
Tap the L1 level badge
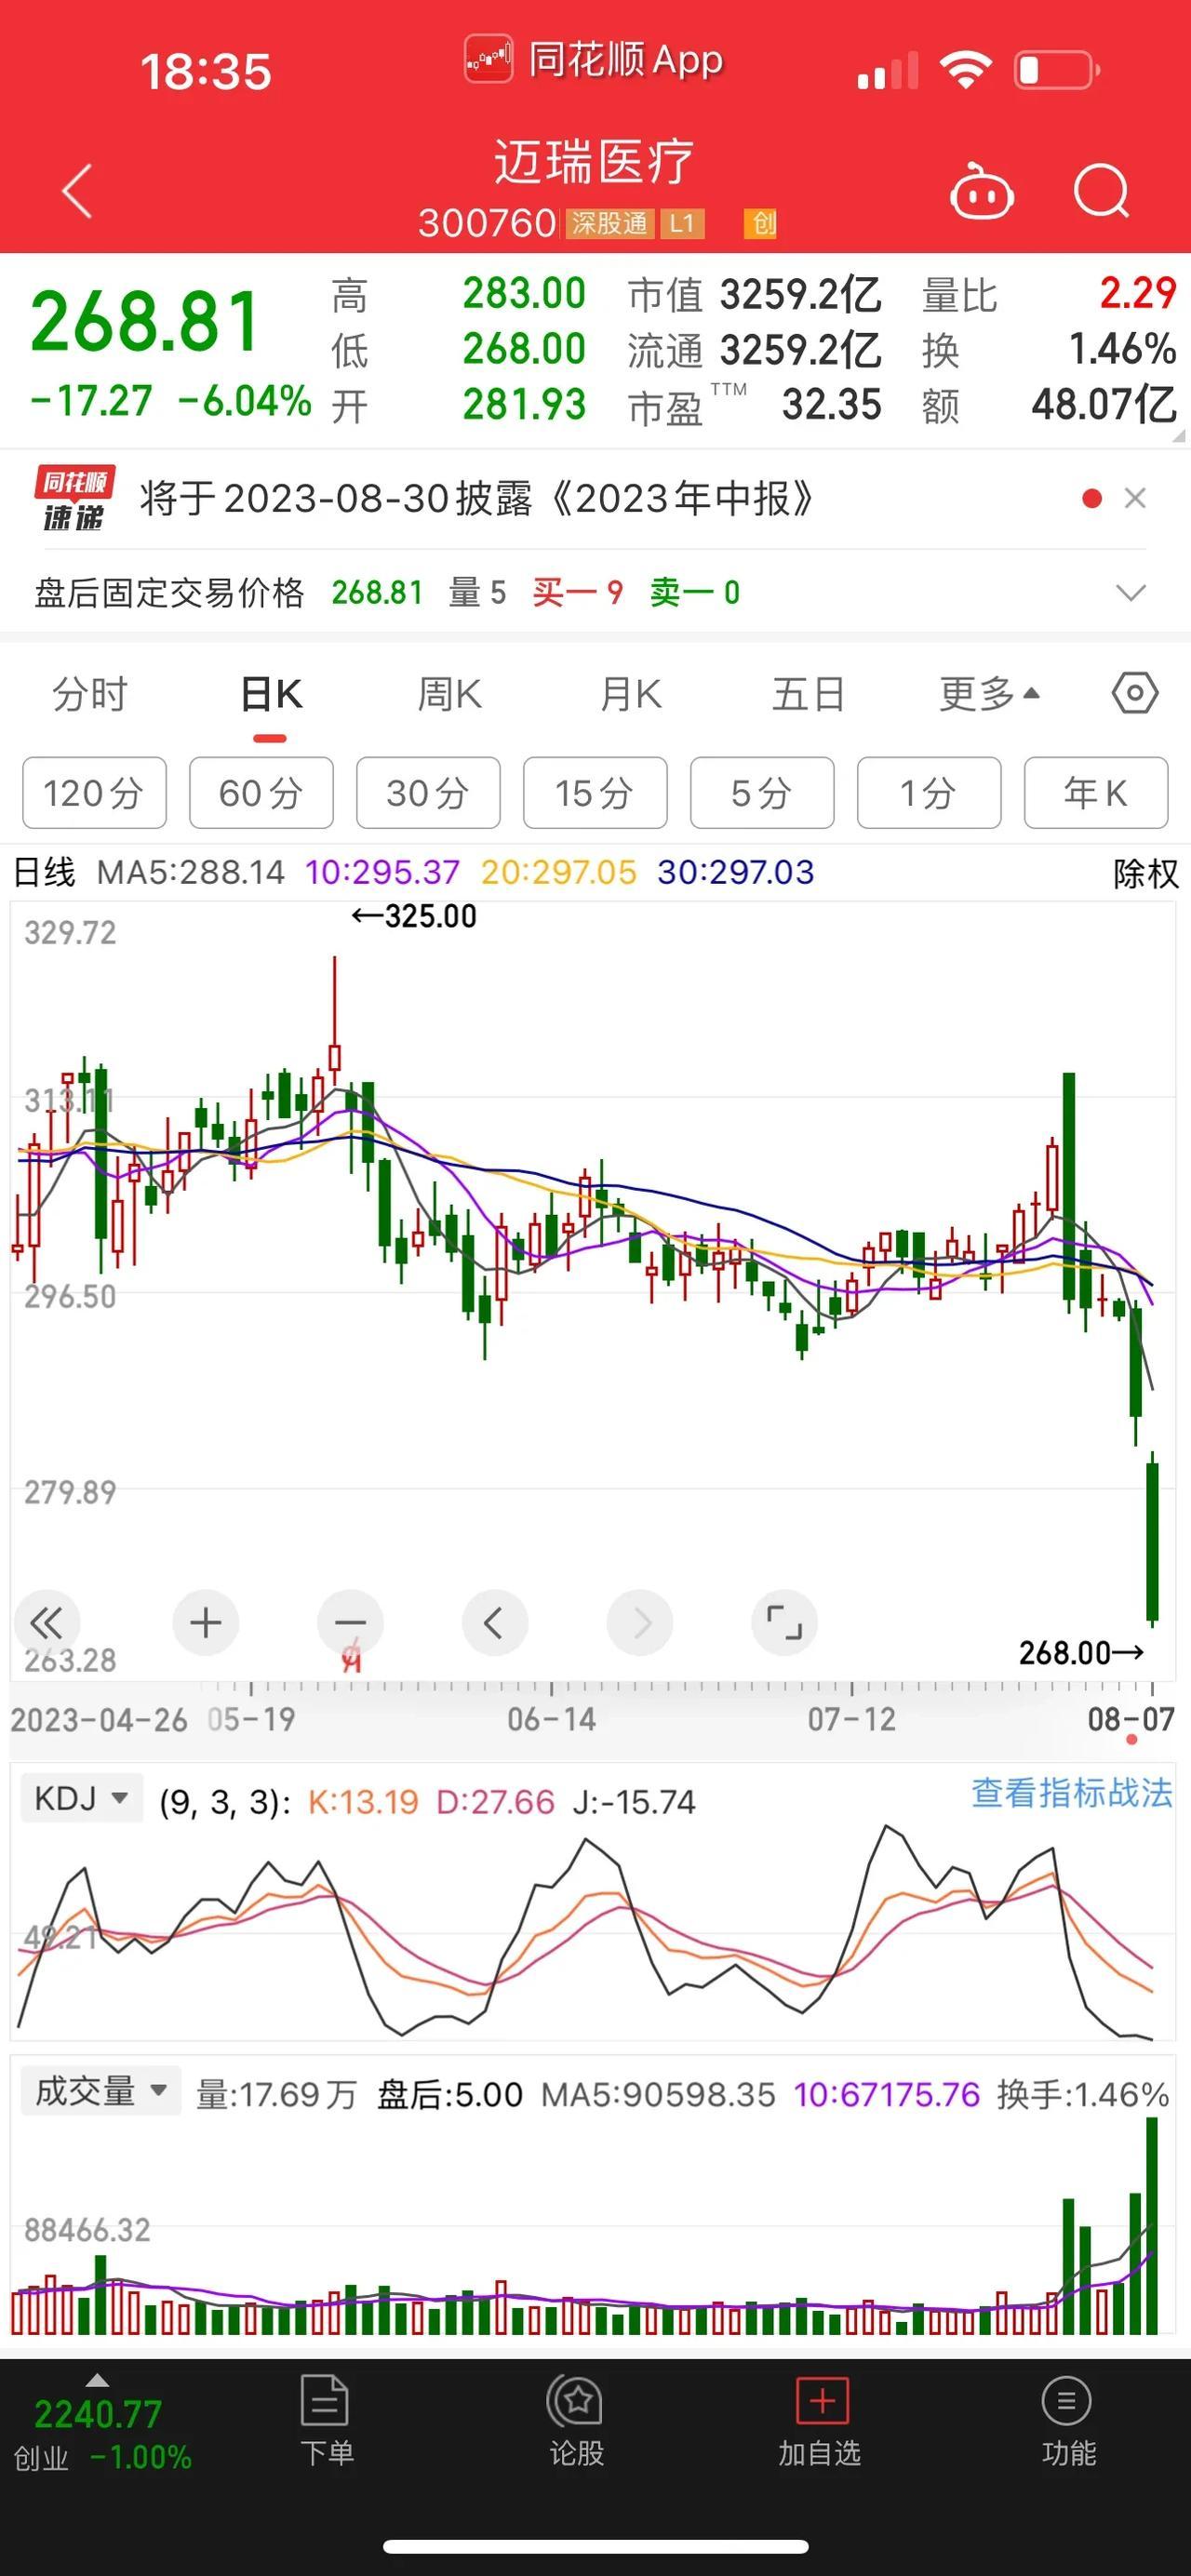pyautogui.click(x=681, y=223)
